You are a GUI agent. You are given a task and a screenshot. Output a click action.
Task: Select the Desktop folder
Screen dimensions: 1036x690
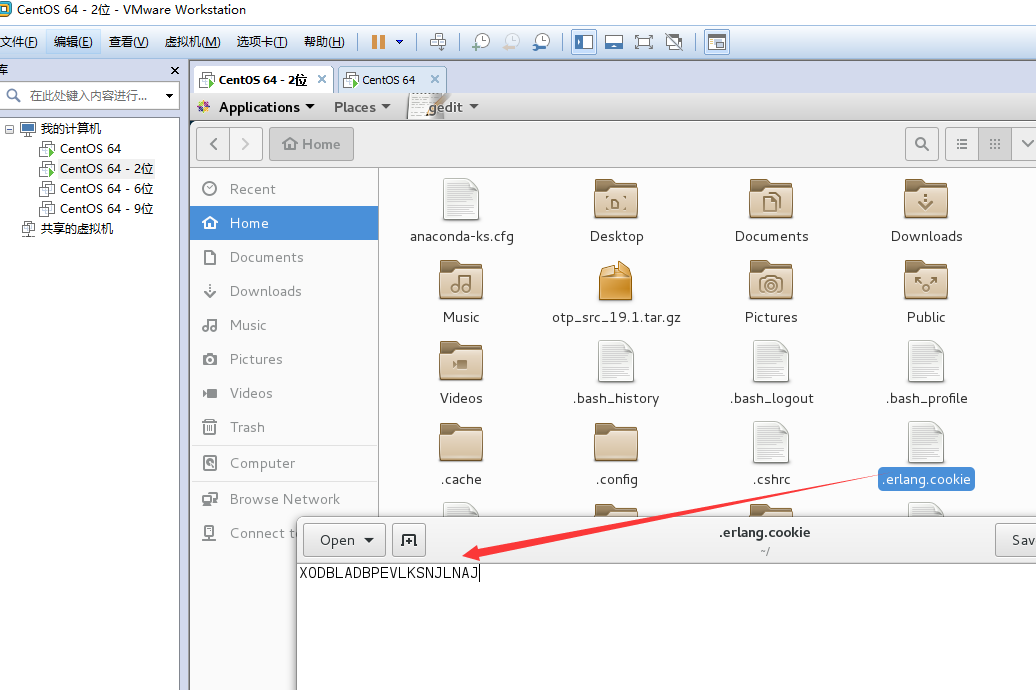point(616,211)
